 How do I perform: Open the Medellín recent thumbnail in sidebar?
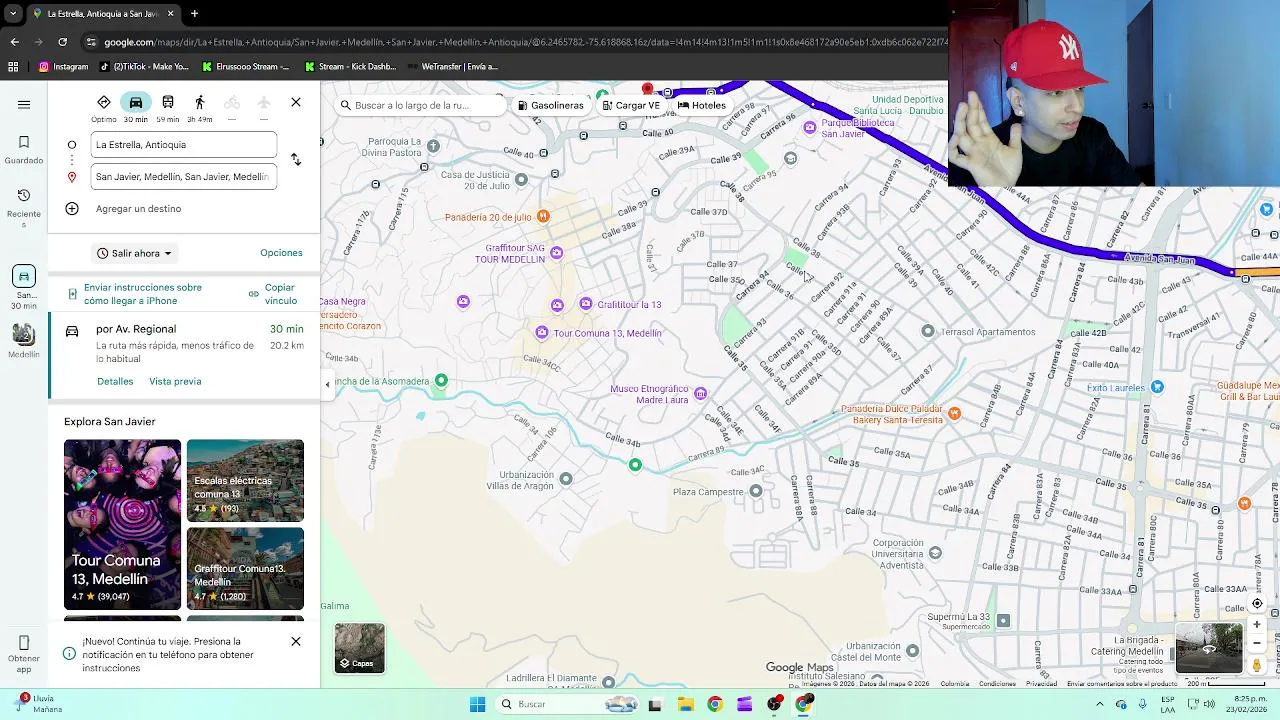[24, 340]
